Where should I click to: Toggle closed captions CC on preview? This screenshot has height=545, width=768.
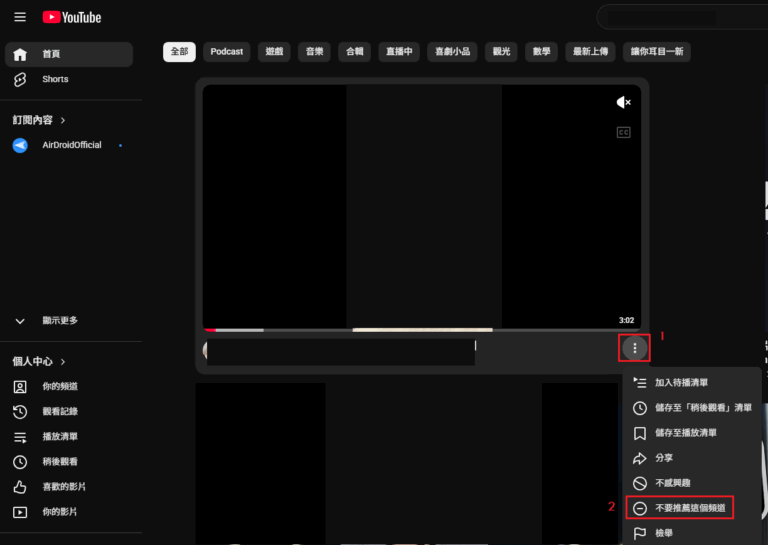coord(624,132)
